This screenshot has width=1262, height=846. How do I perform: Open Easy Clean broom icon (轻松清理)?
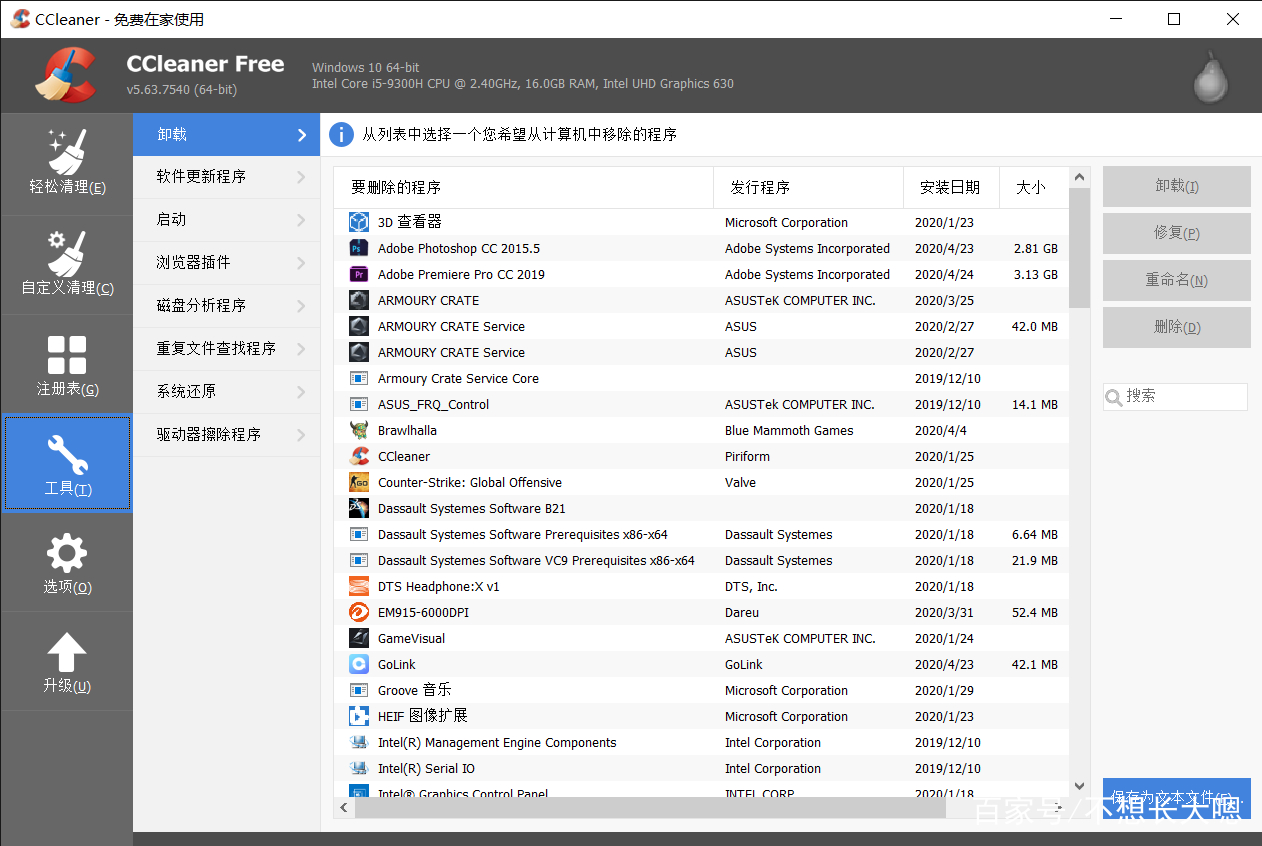click(67, 152)
